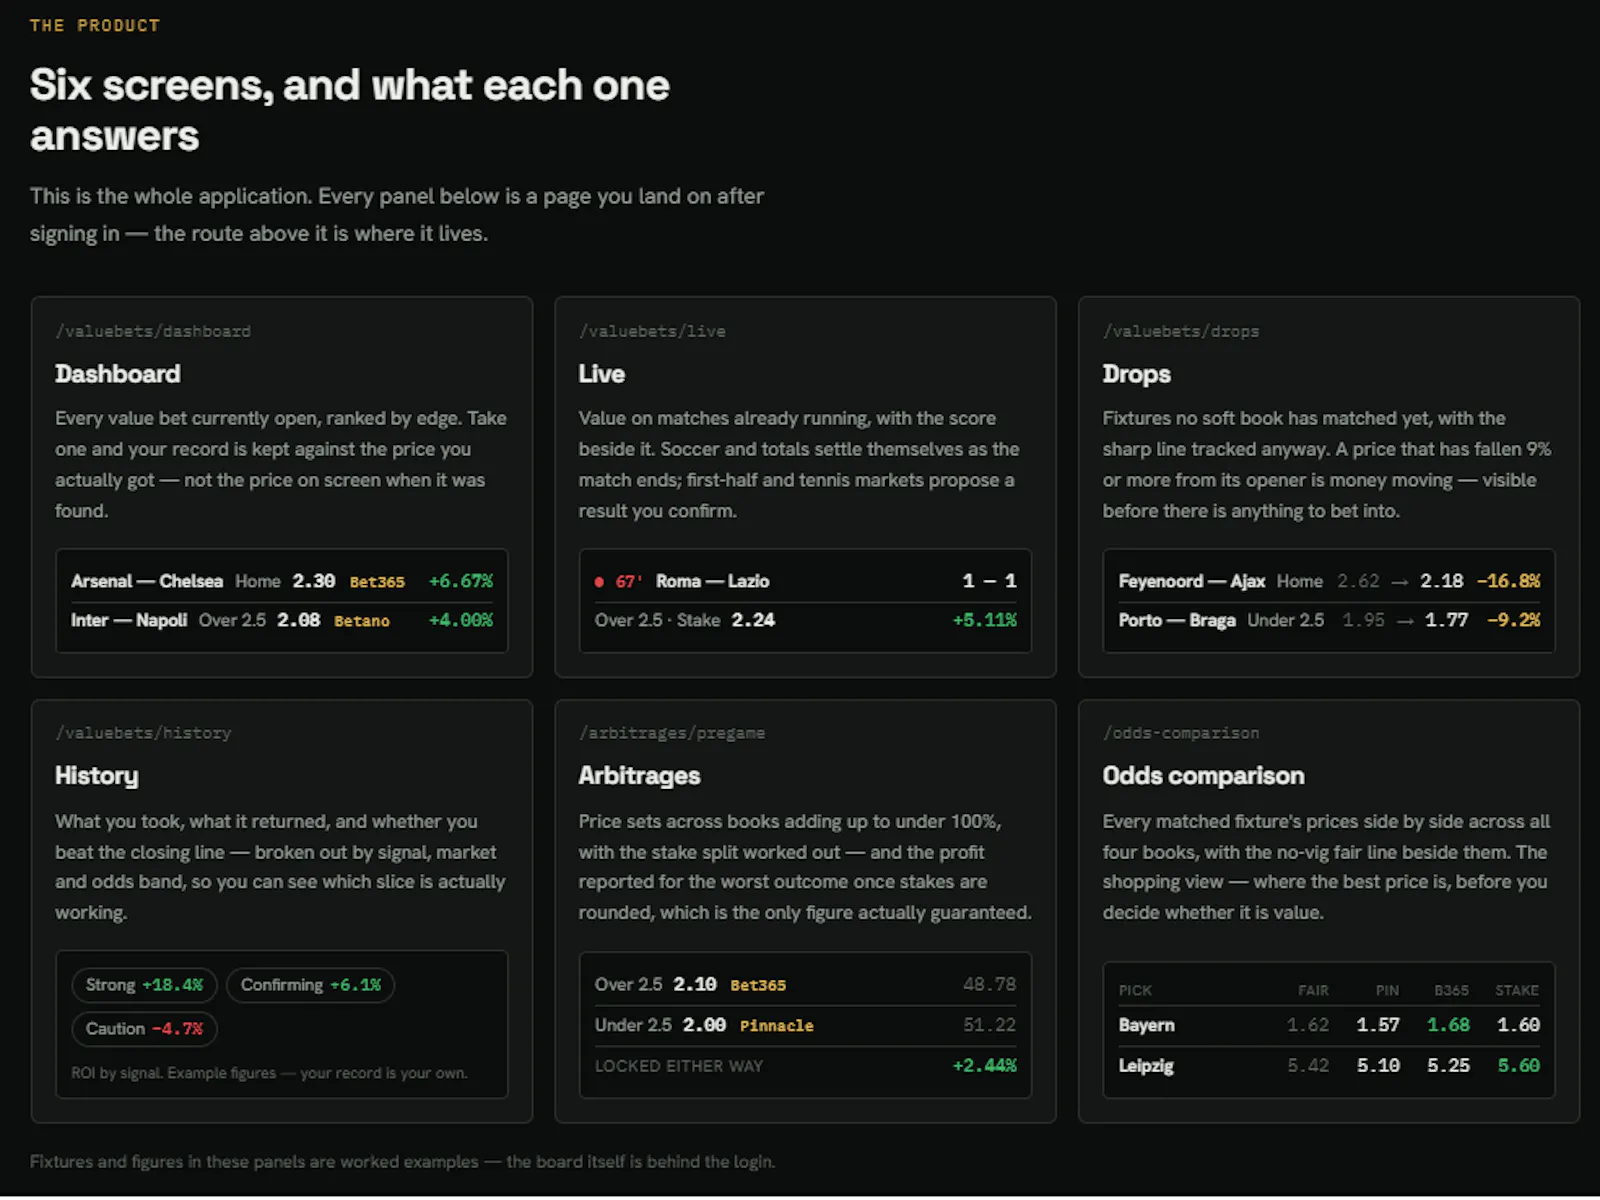
Task: Click the FAIR column header
Action: [1313, 991]
